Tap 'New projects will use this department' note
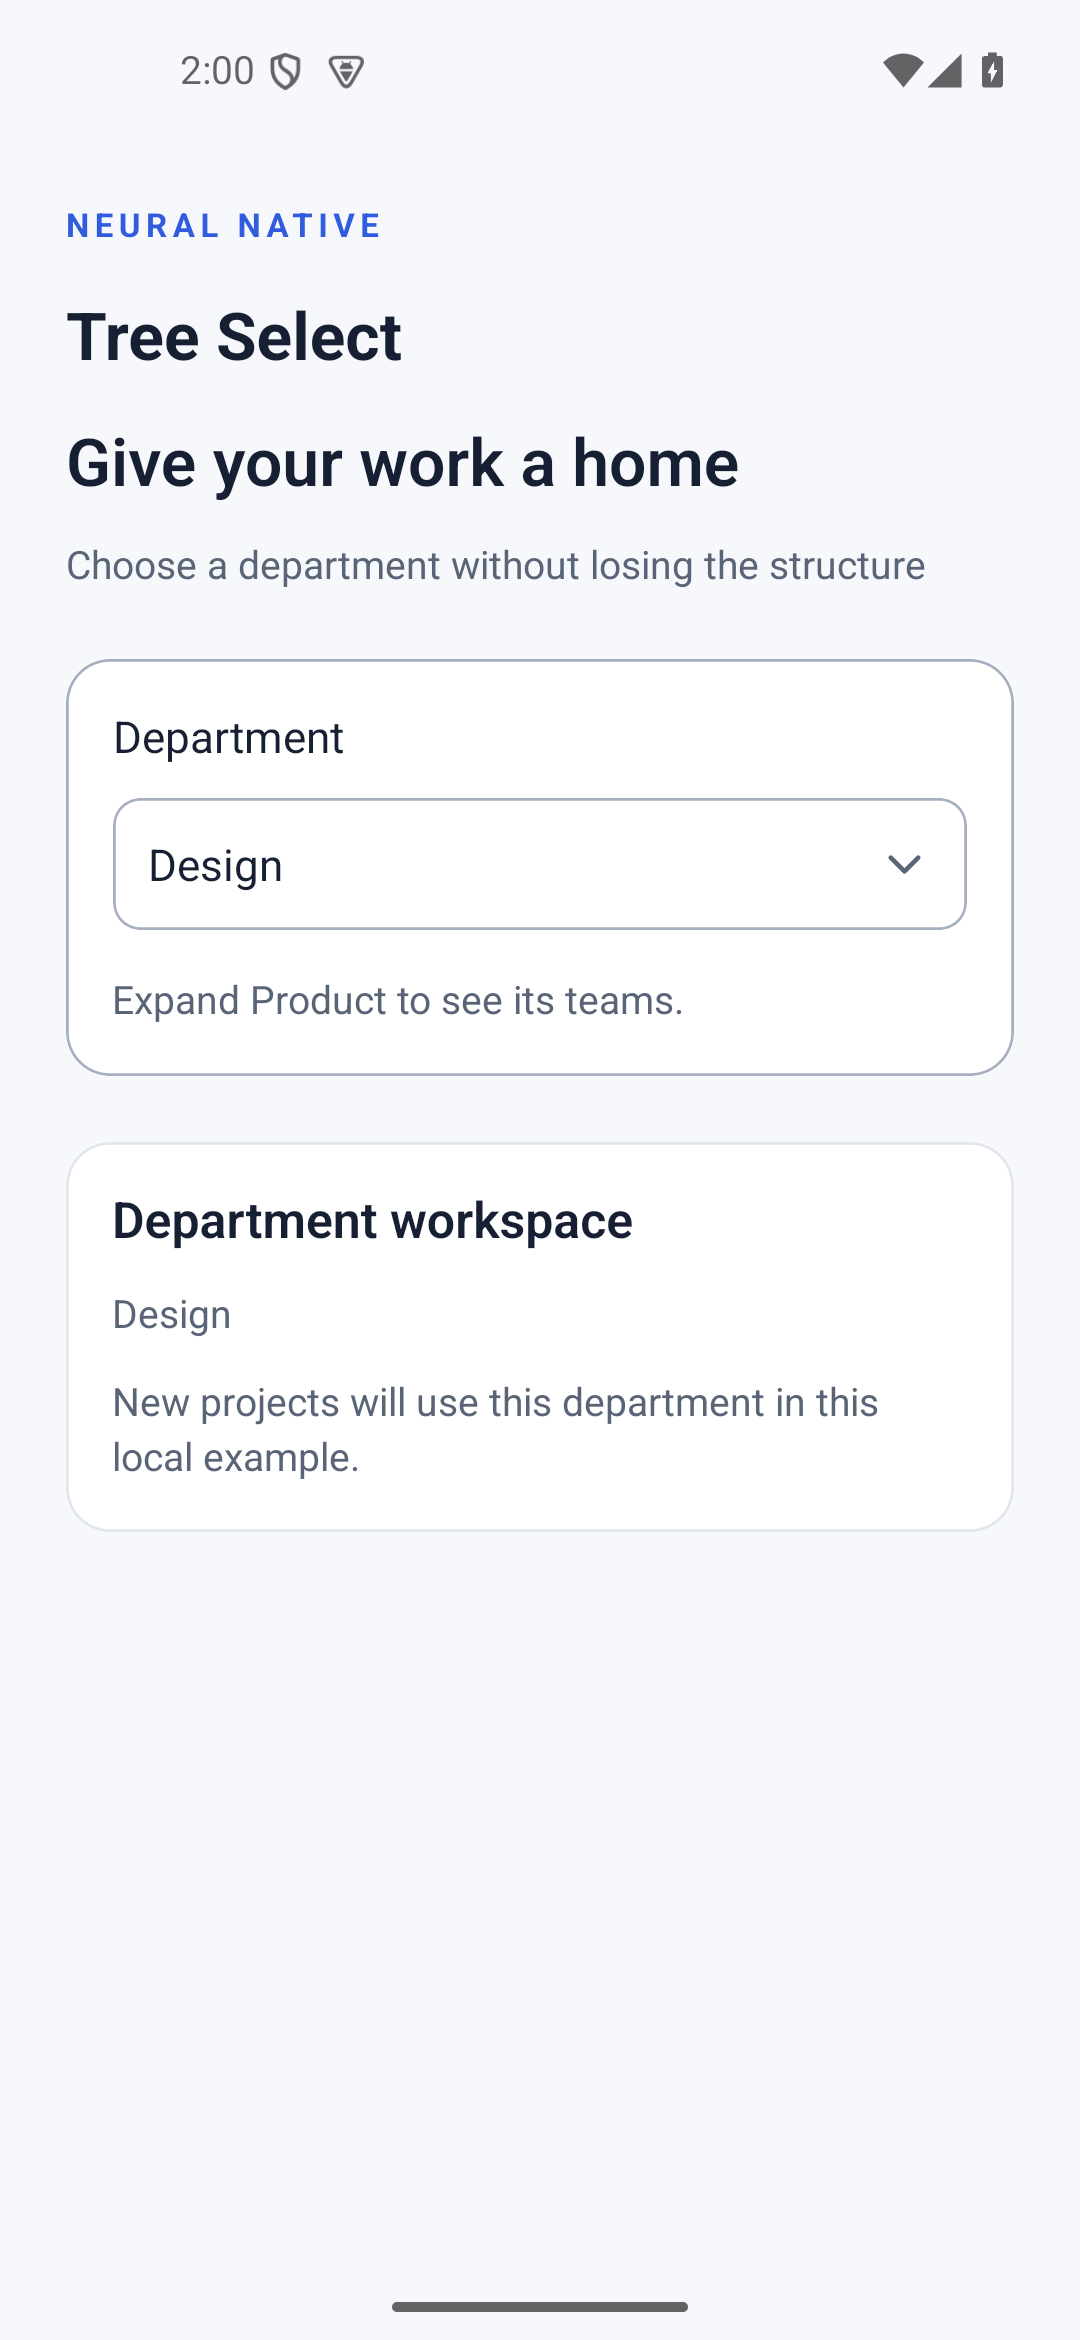The height and width of the screenshot is (2340, 1080). 496,1430
